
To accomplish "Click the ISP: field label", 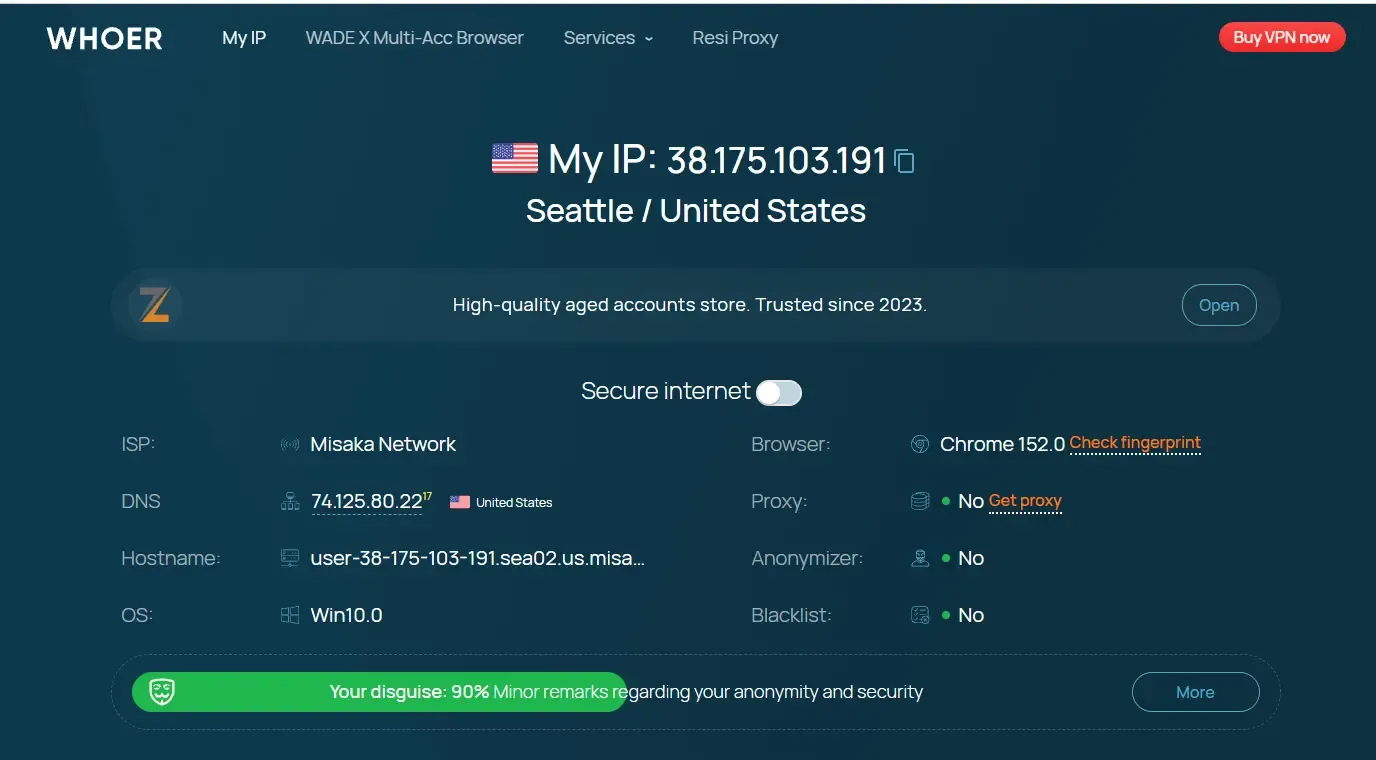I will (x=138, y=445).
